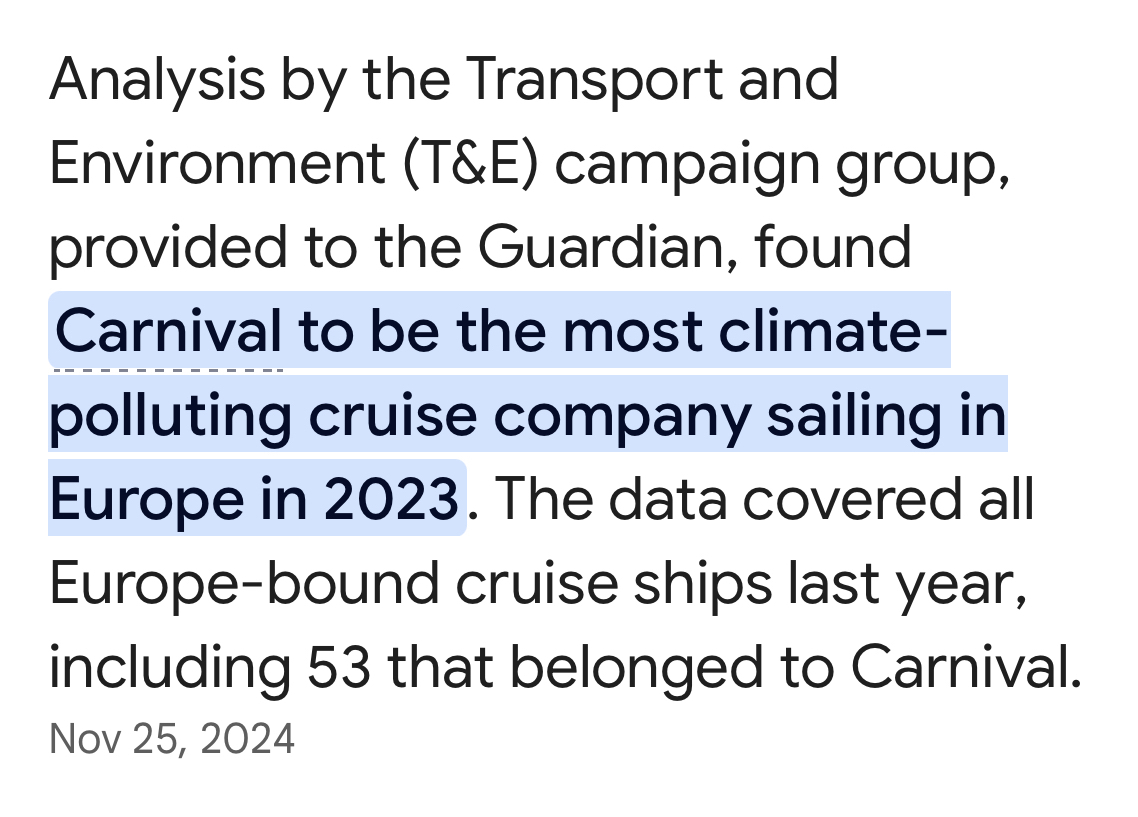Click "The data covered all" sentence start

coord(760,498)
